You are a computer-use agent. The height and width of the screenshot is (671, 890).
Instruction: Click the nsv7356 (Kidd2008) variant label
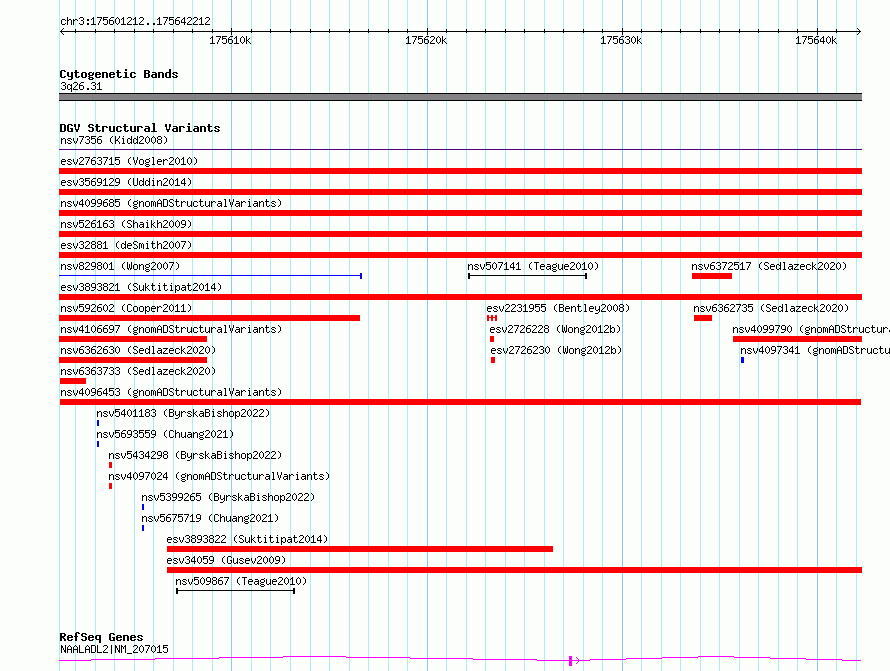click(114, 140)
